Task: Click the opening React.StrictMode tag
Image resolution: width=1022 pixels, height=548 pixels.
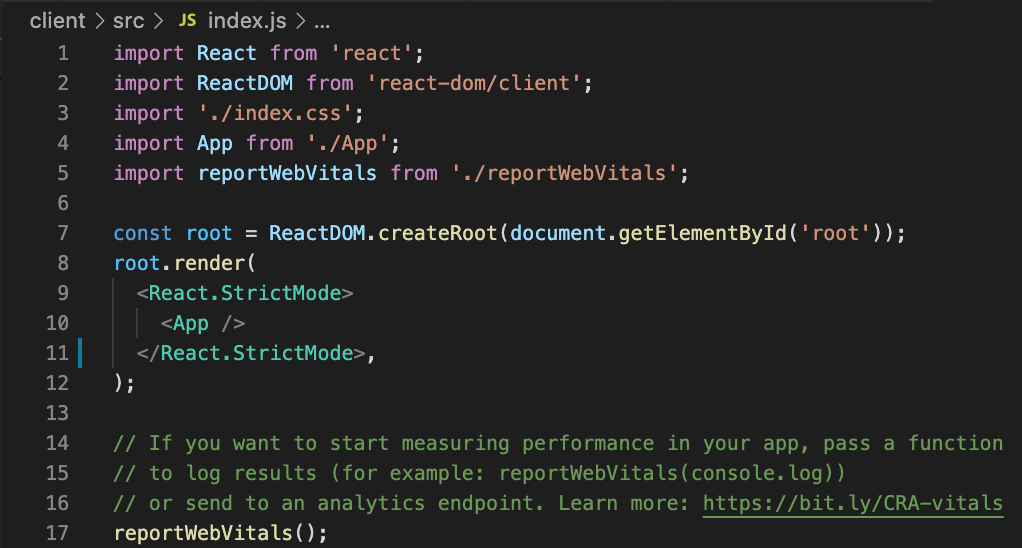Action: pyautogui.click(x=244, y=293)
